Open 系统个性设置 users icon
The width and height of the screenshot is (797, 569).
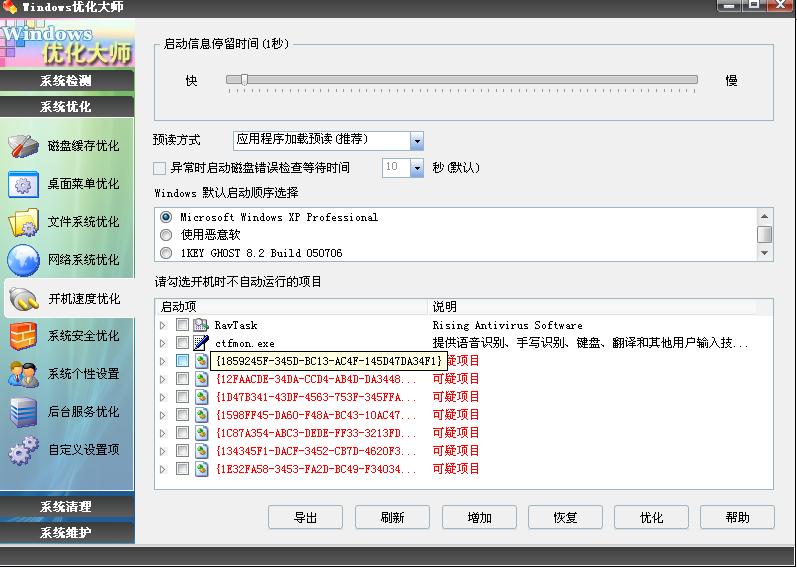(x=23, y=374)
